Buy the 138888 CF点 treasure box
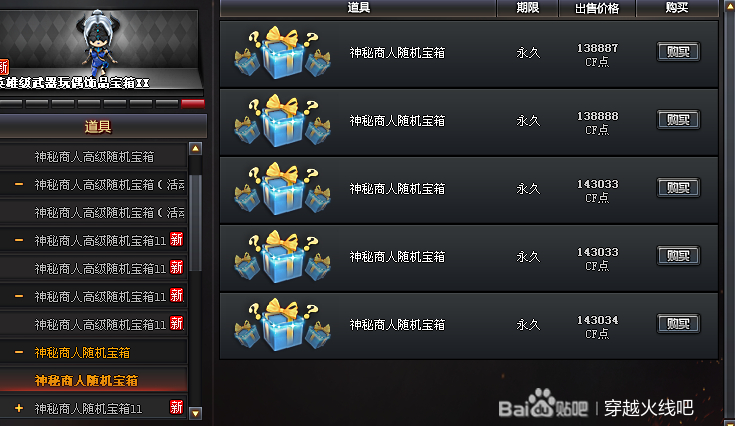The width and height of the screenshot is (735, 426). (x=678, y=120)
